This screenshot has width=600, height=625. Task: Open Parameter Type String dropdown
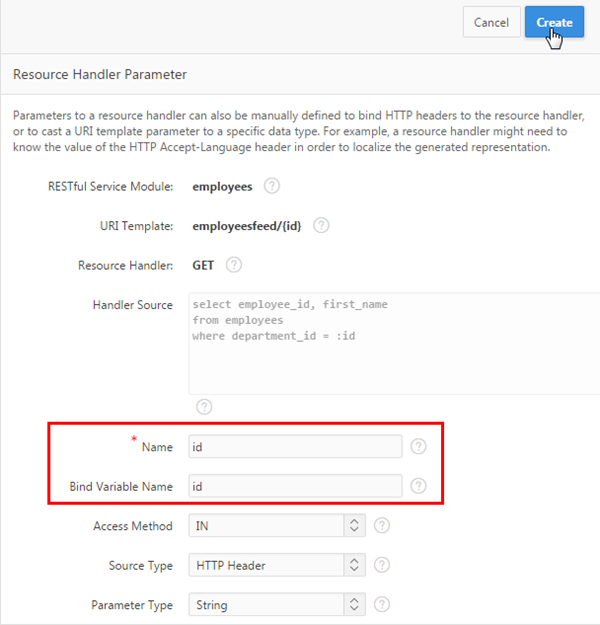tap(277, 605)
